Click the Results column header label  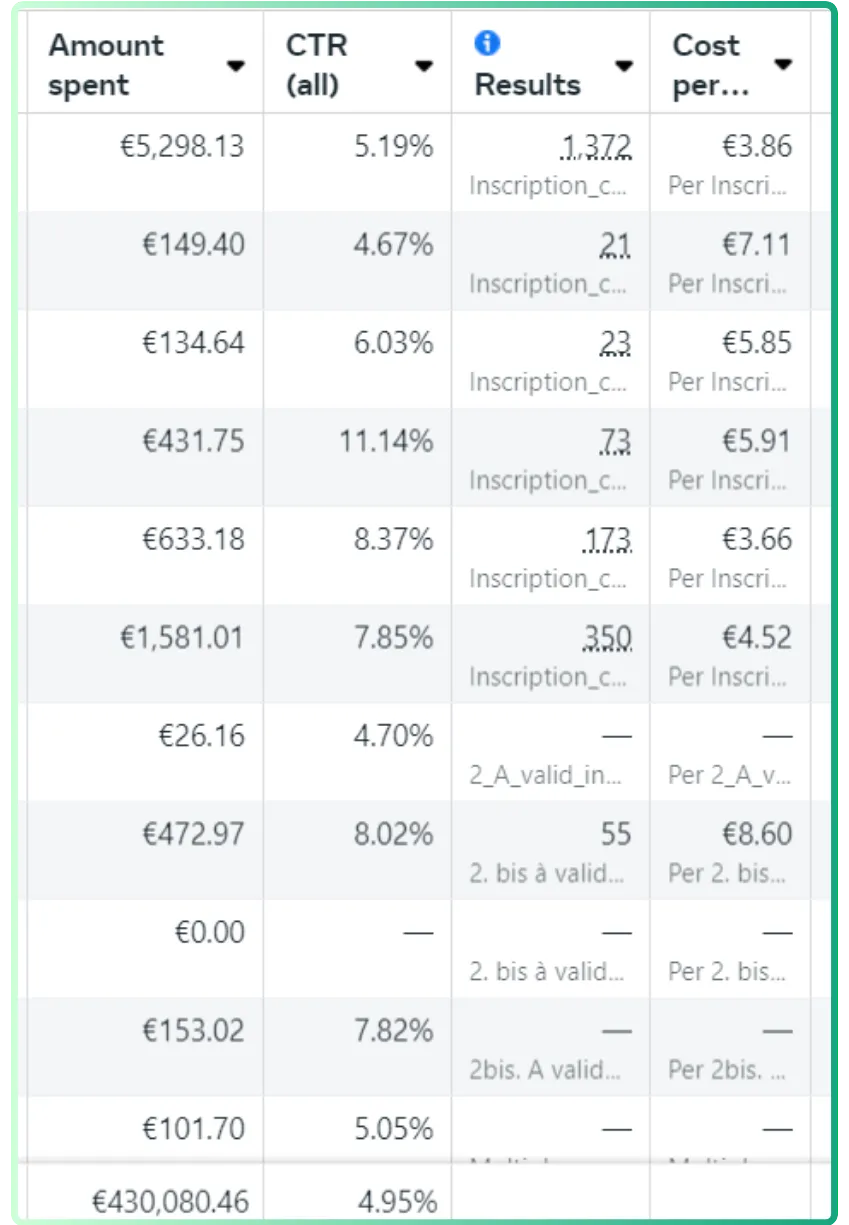pos(528,85)
